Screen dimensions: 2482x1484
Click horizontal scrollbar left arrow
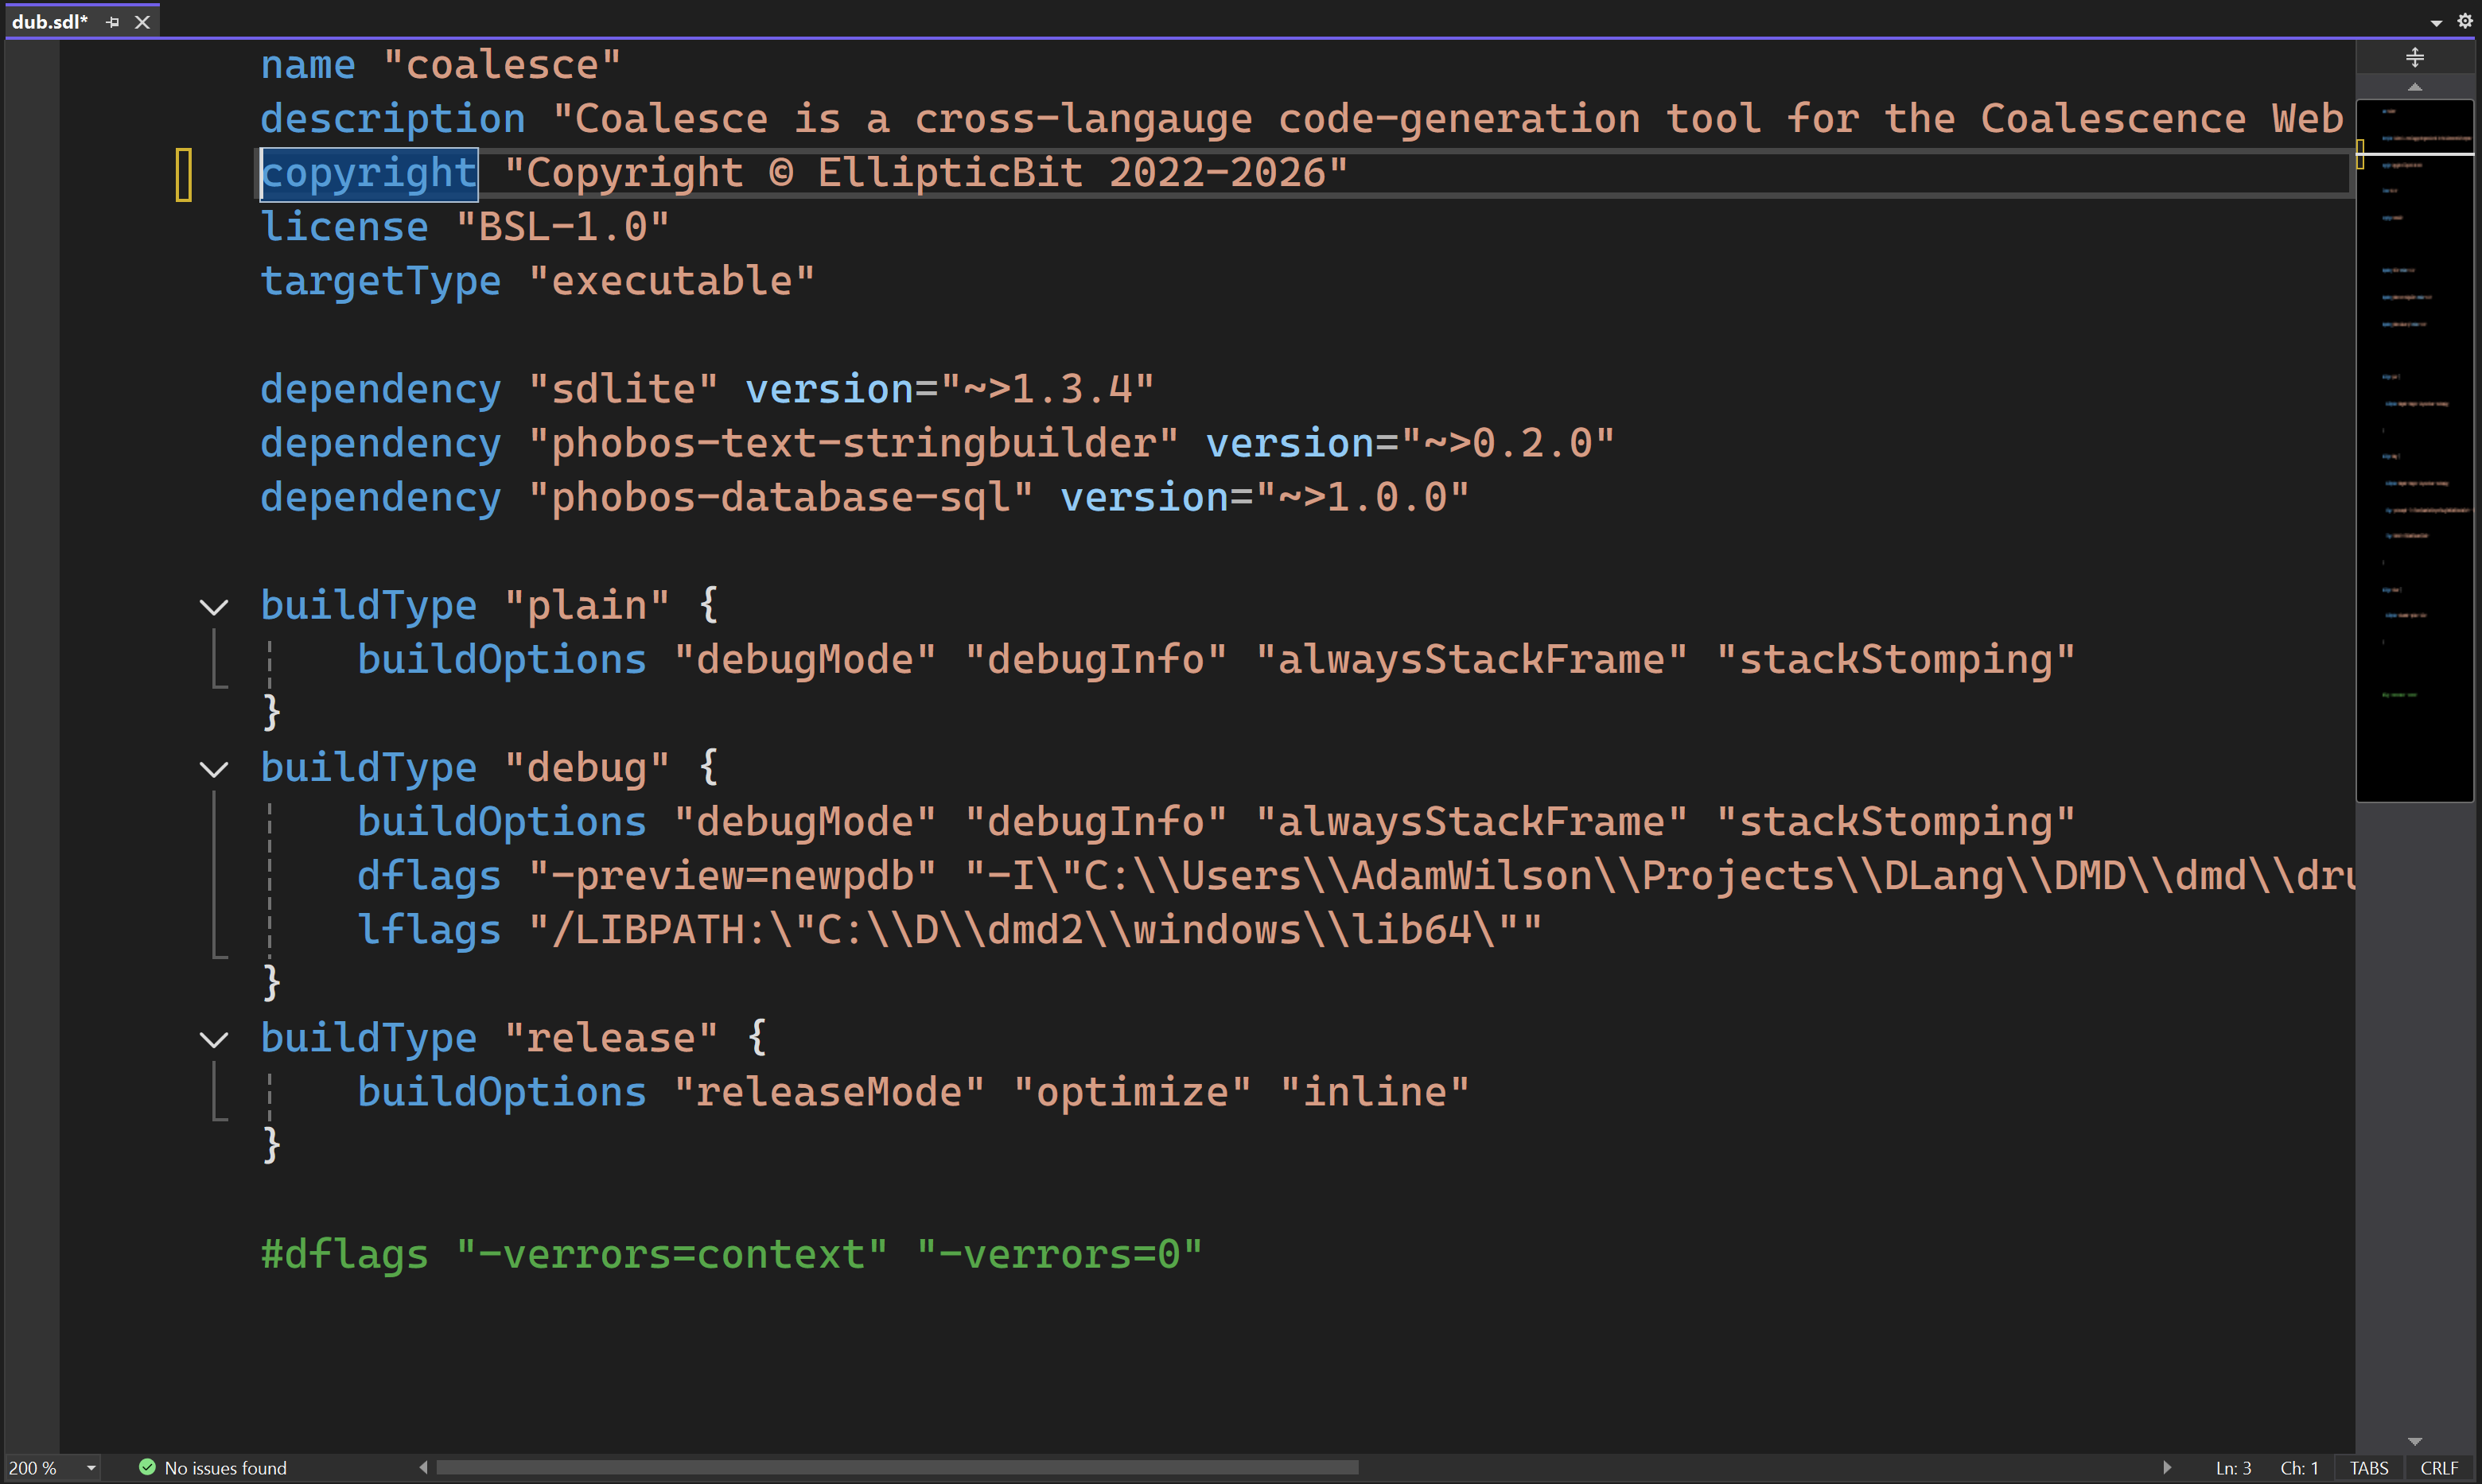coord(424,1467)
